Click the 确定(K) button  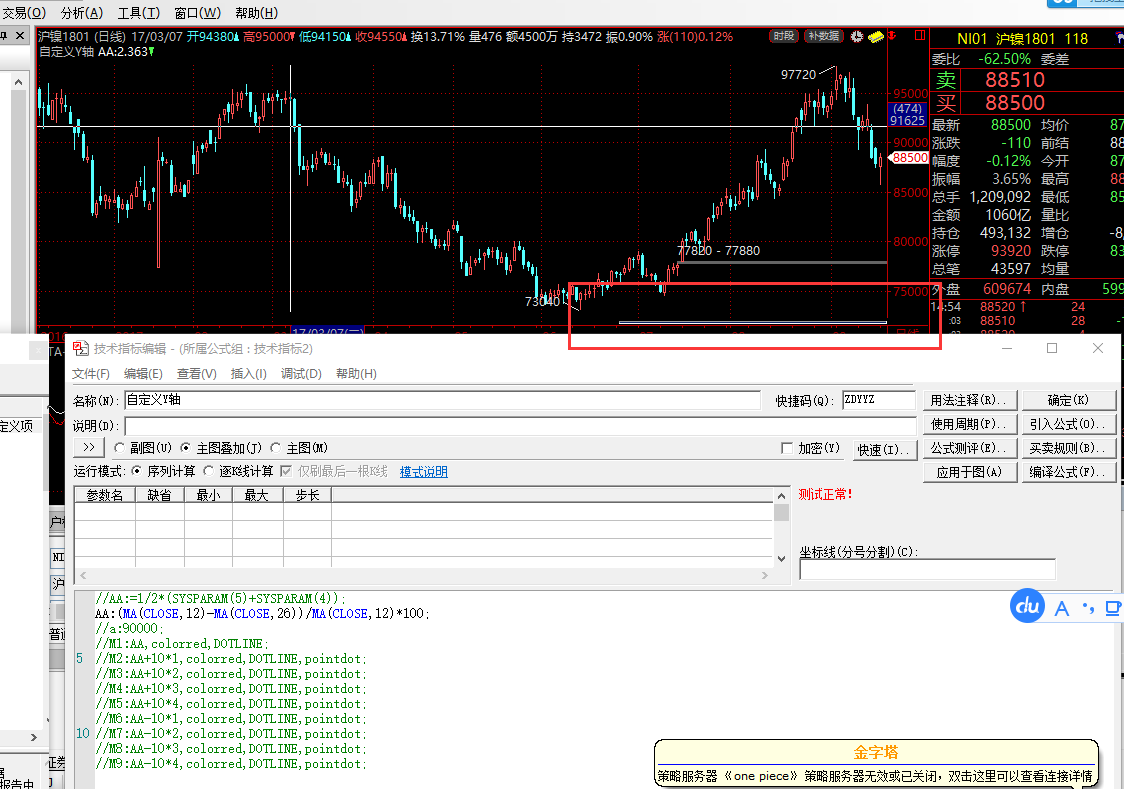pyautogui.click(x=1068, y=400)
